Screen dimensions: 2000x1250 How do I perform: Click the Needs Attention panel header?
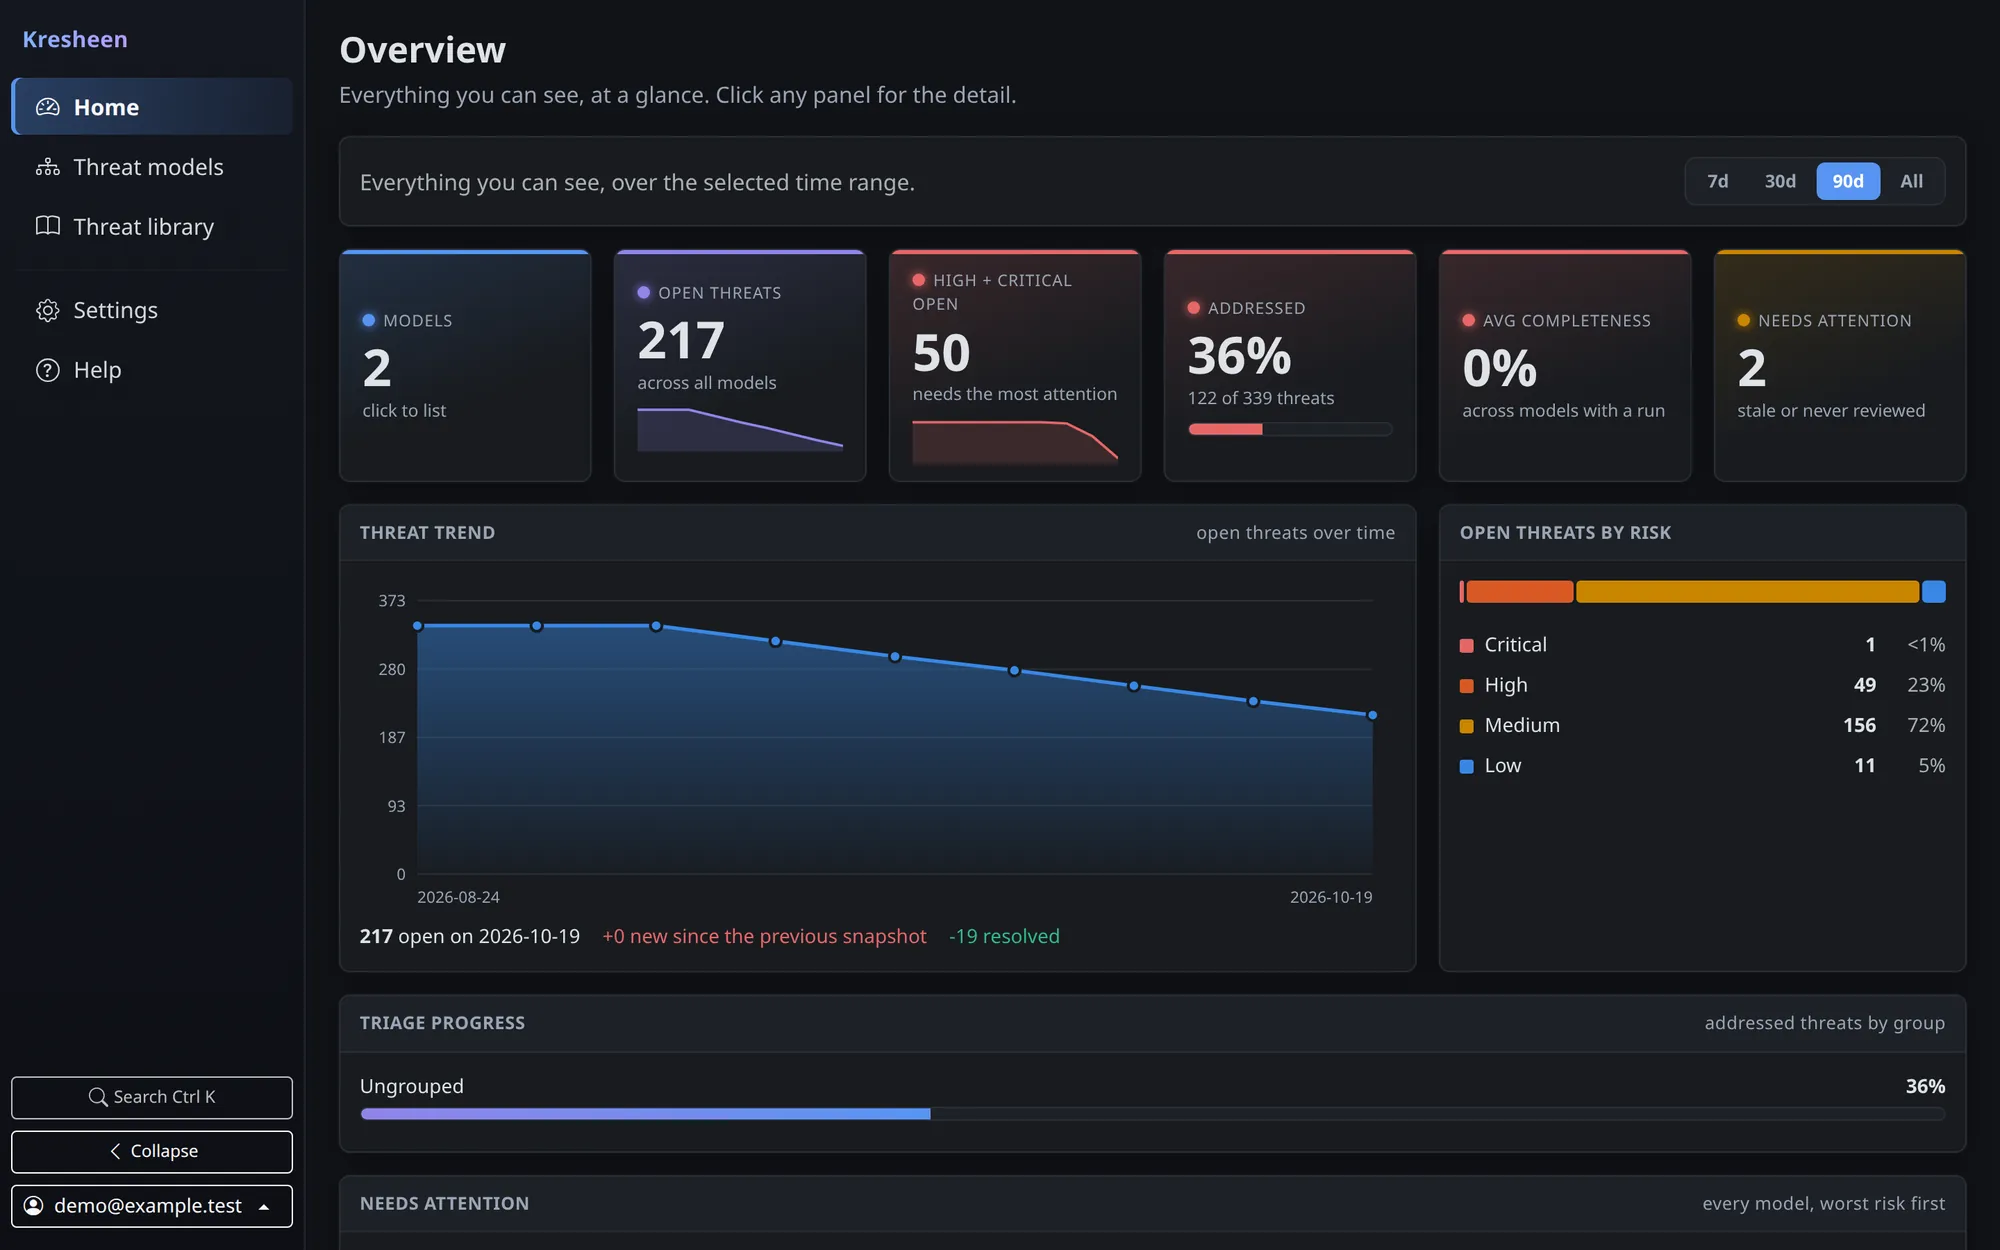(1152, 1203)
